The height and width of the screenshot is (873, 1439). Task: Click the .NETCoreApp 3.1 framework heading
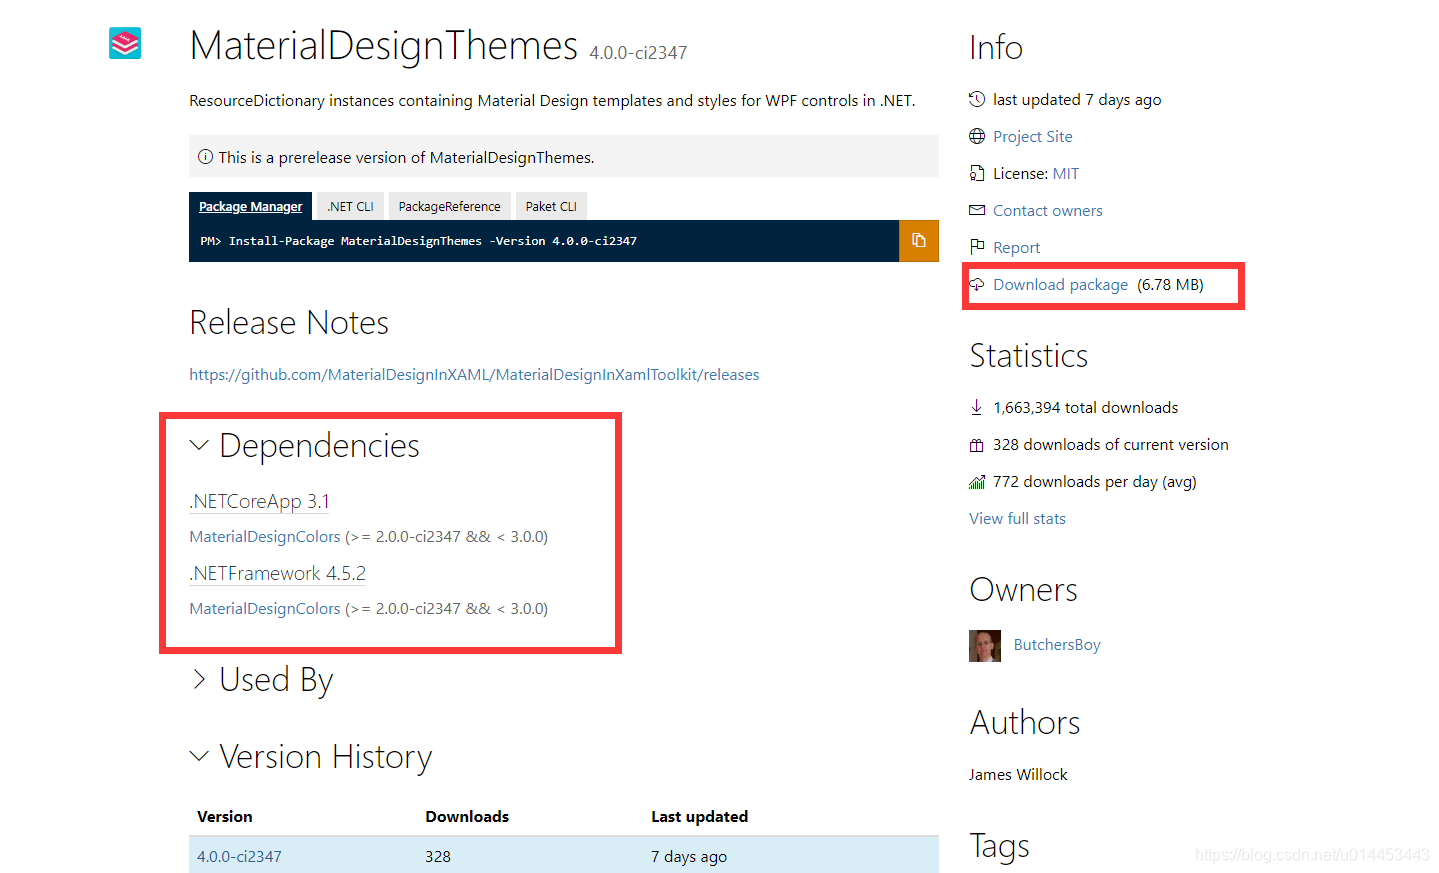click(x=259, y=501)
